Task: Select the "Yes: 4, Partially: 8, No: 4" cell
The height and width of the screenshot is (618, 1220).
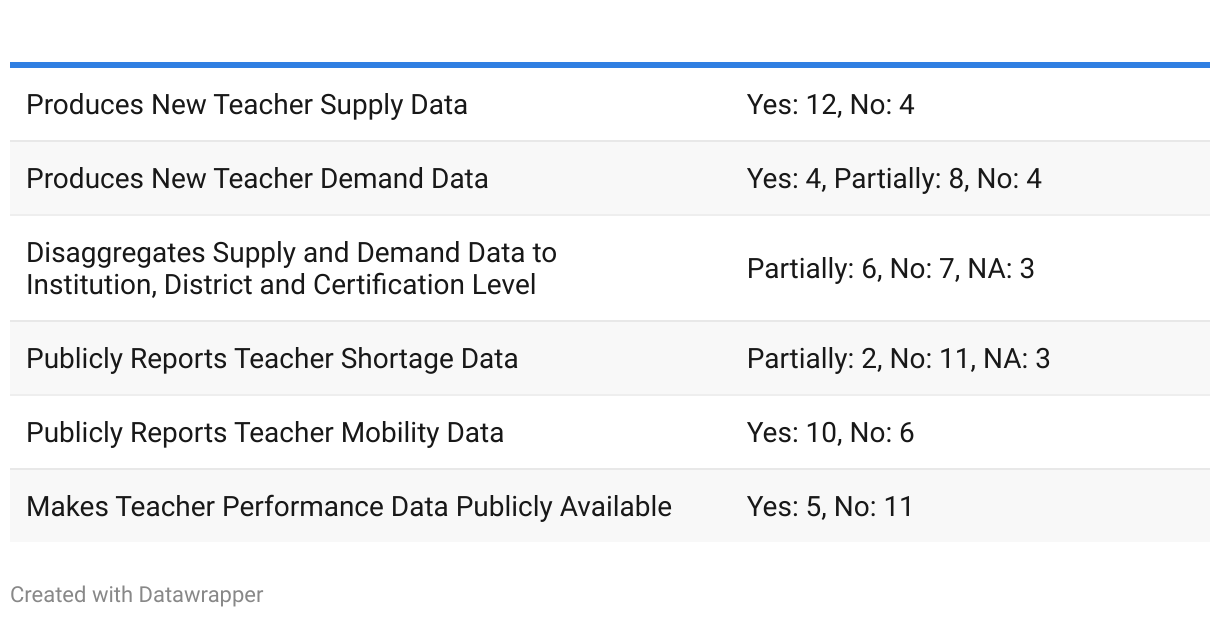Action: point(894,179)
